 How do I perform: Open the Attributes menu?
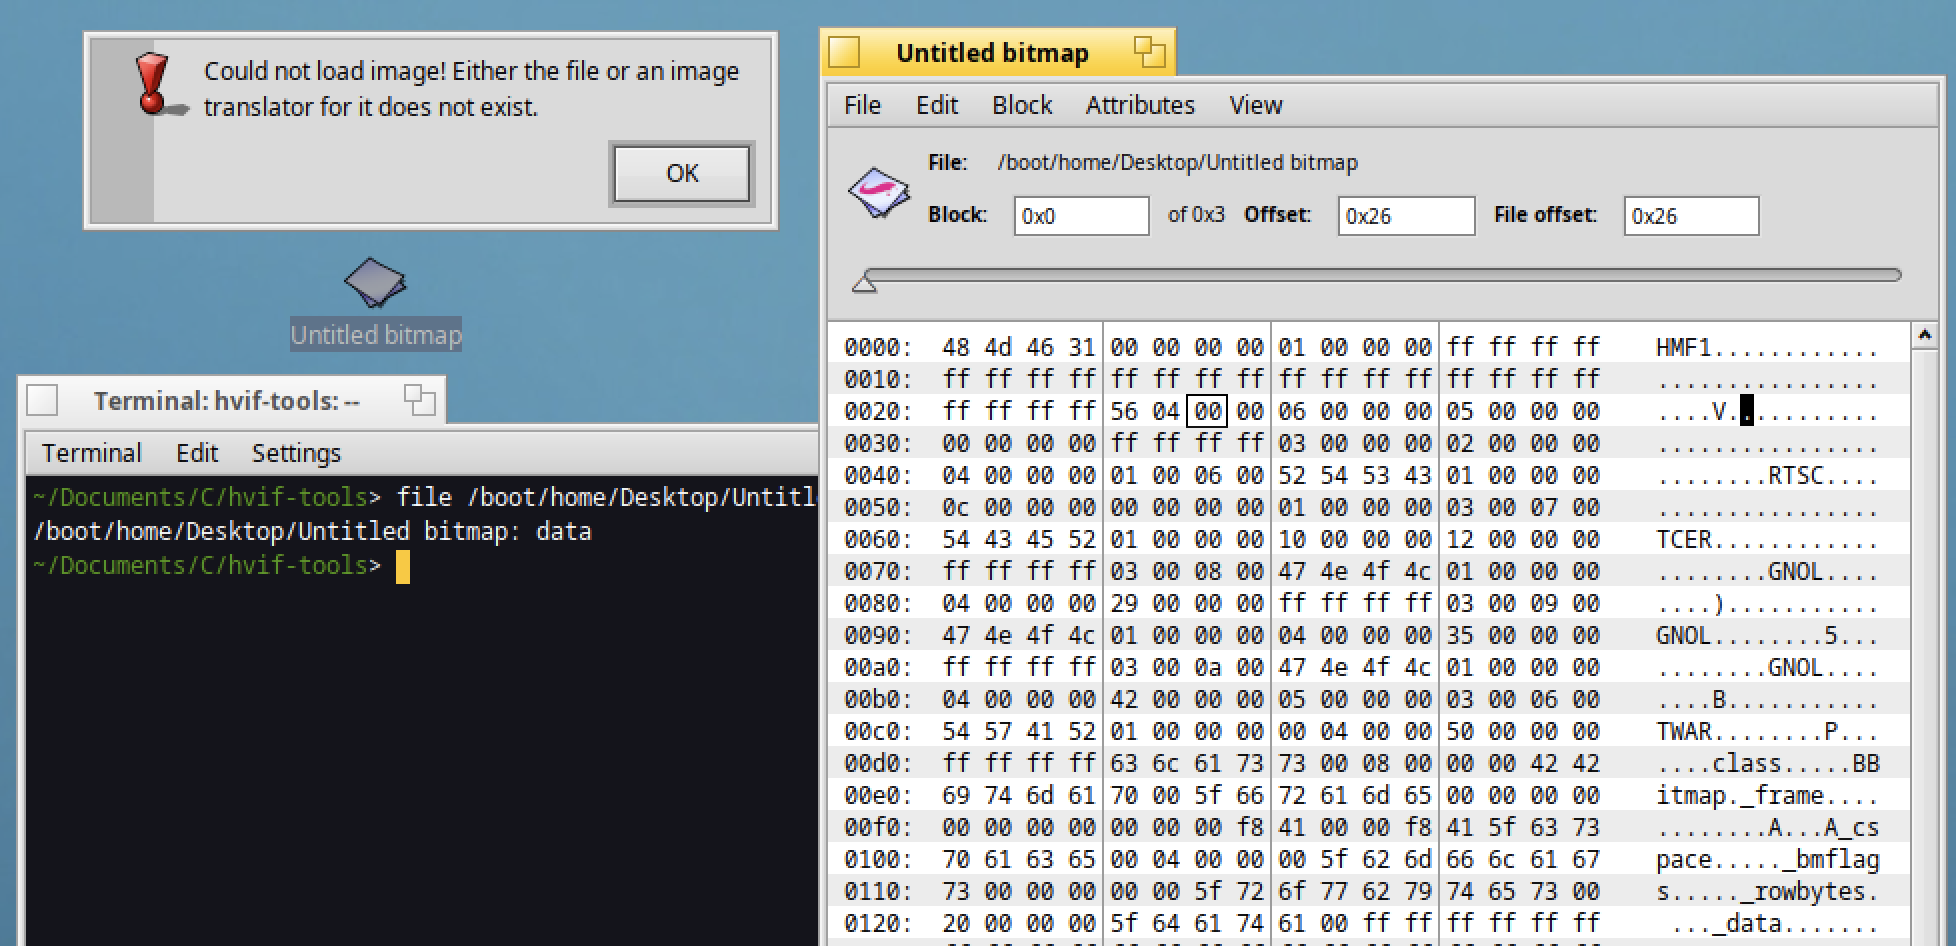click(1140, 105)
